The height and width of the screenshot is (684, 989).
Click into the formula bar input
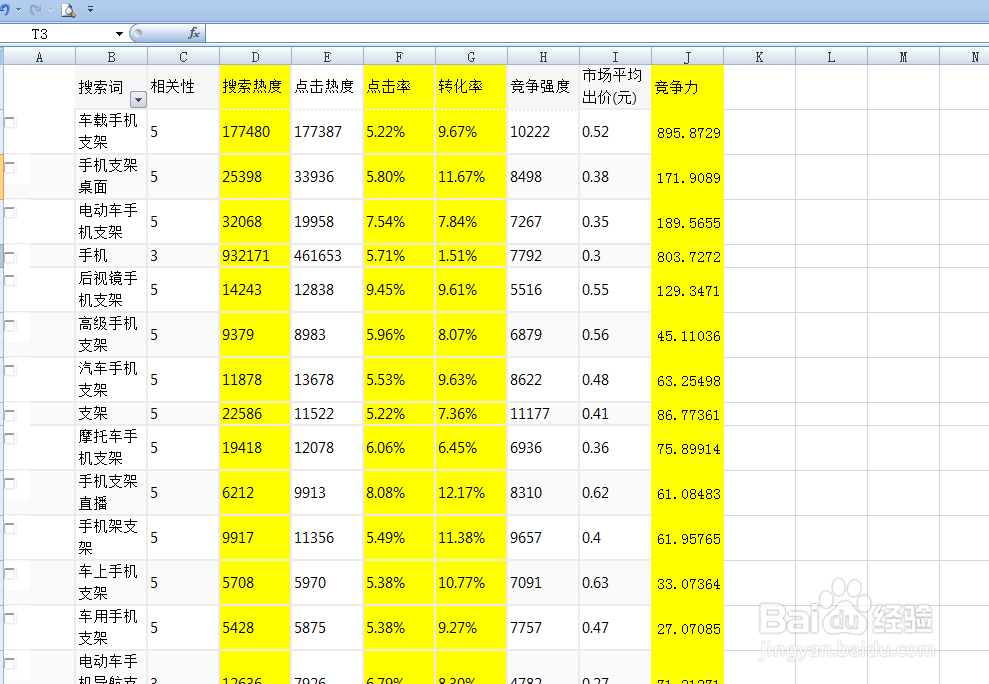click(596, 33)
